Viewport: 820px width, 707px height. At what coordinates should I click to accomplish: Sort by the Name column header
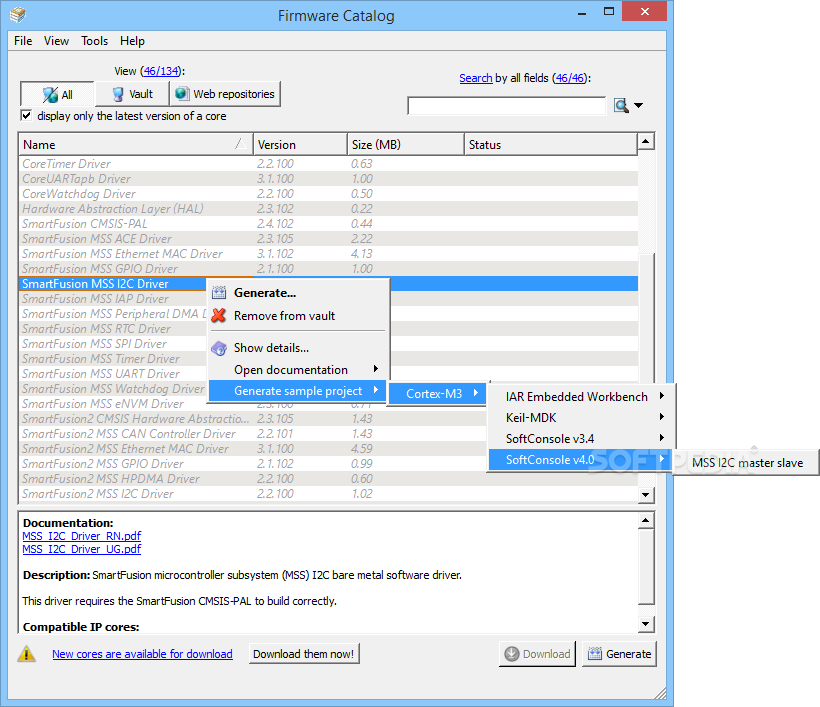(136, 144)
